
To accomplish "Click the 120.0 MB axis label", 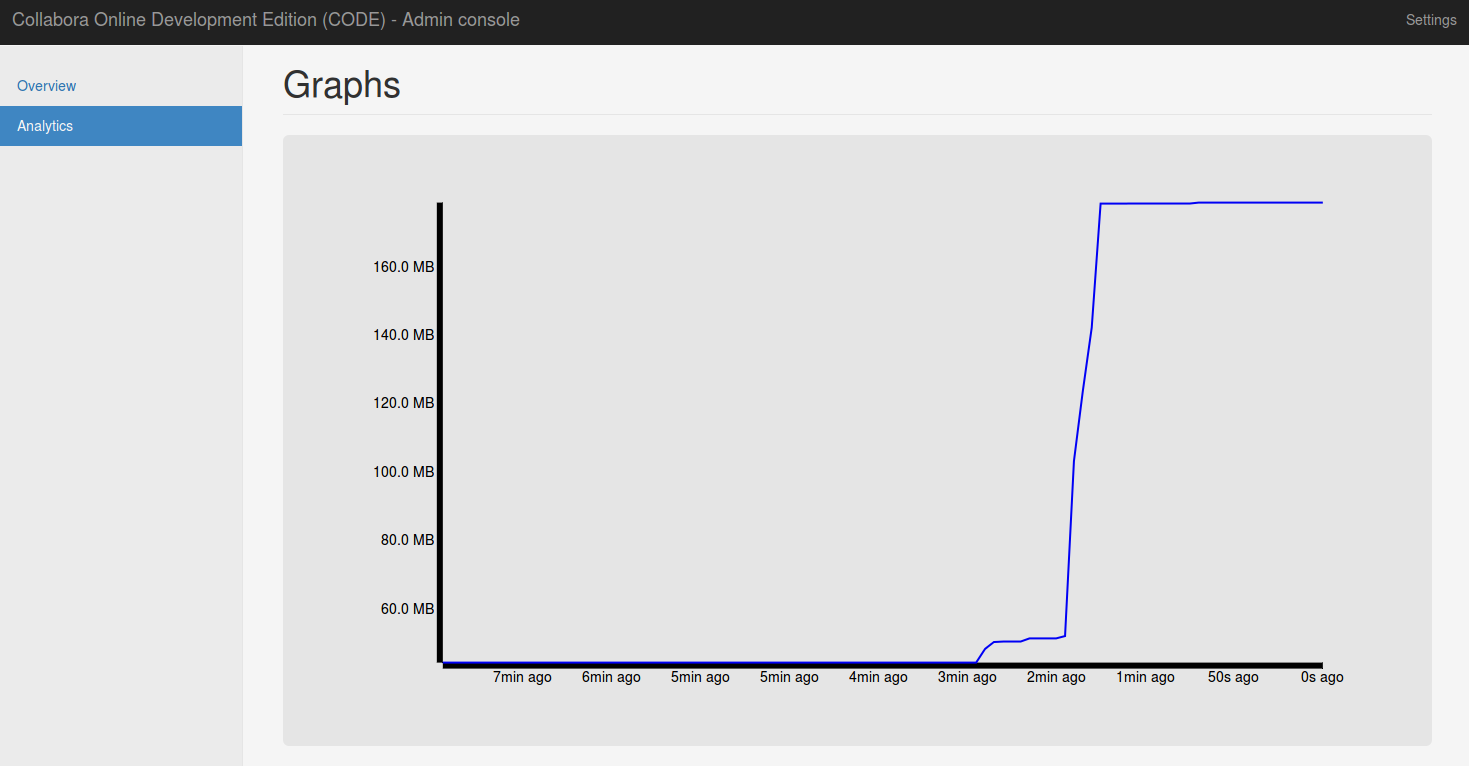I will tap(403, 403).
